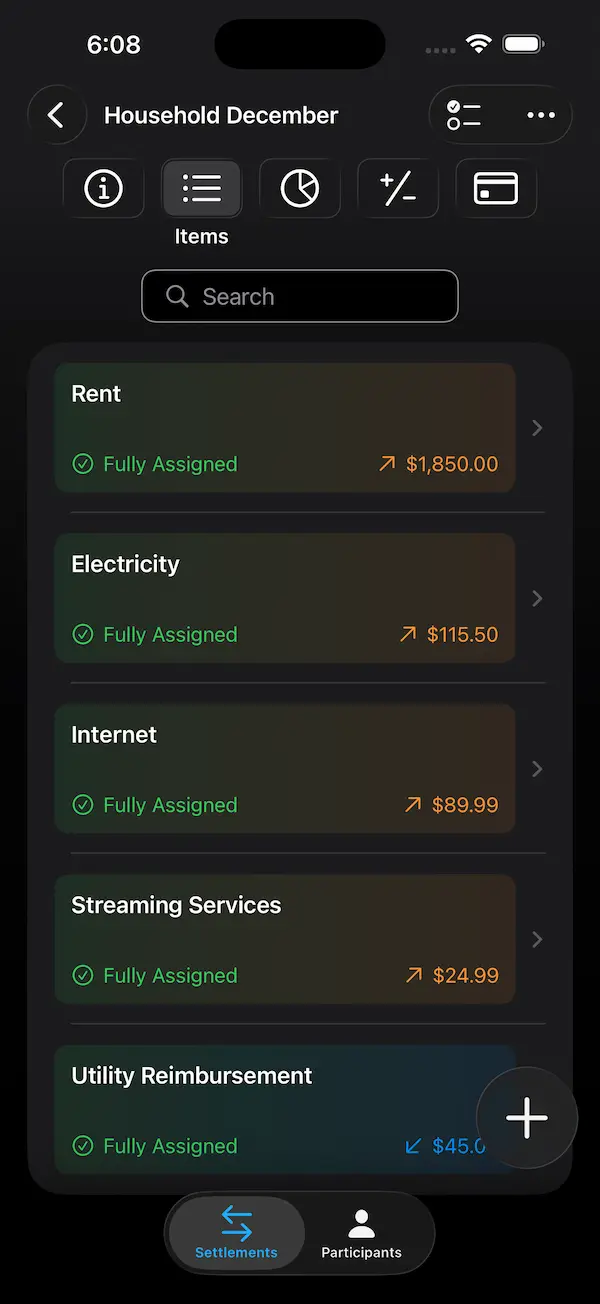
Task: Open the ellipsis overflow menu
Action: pos(541,115)
